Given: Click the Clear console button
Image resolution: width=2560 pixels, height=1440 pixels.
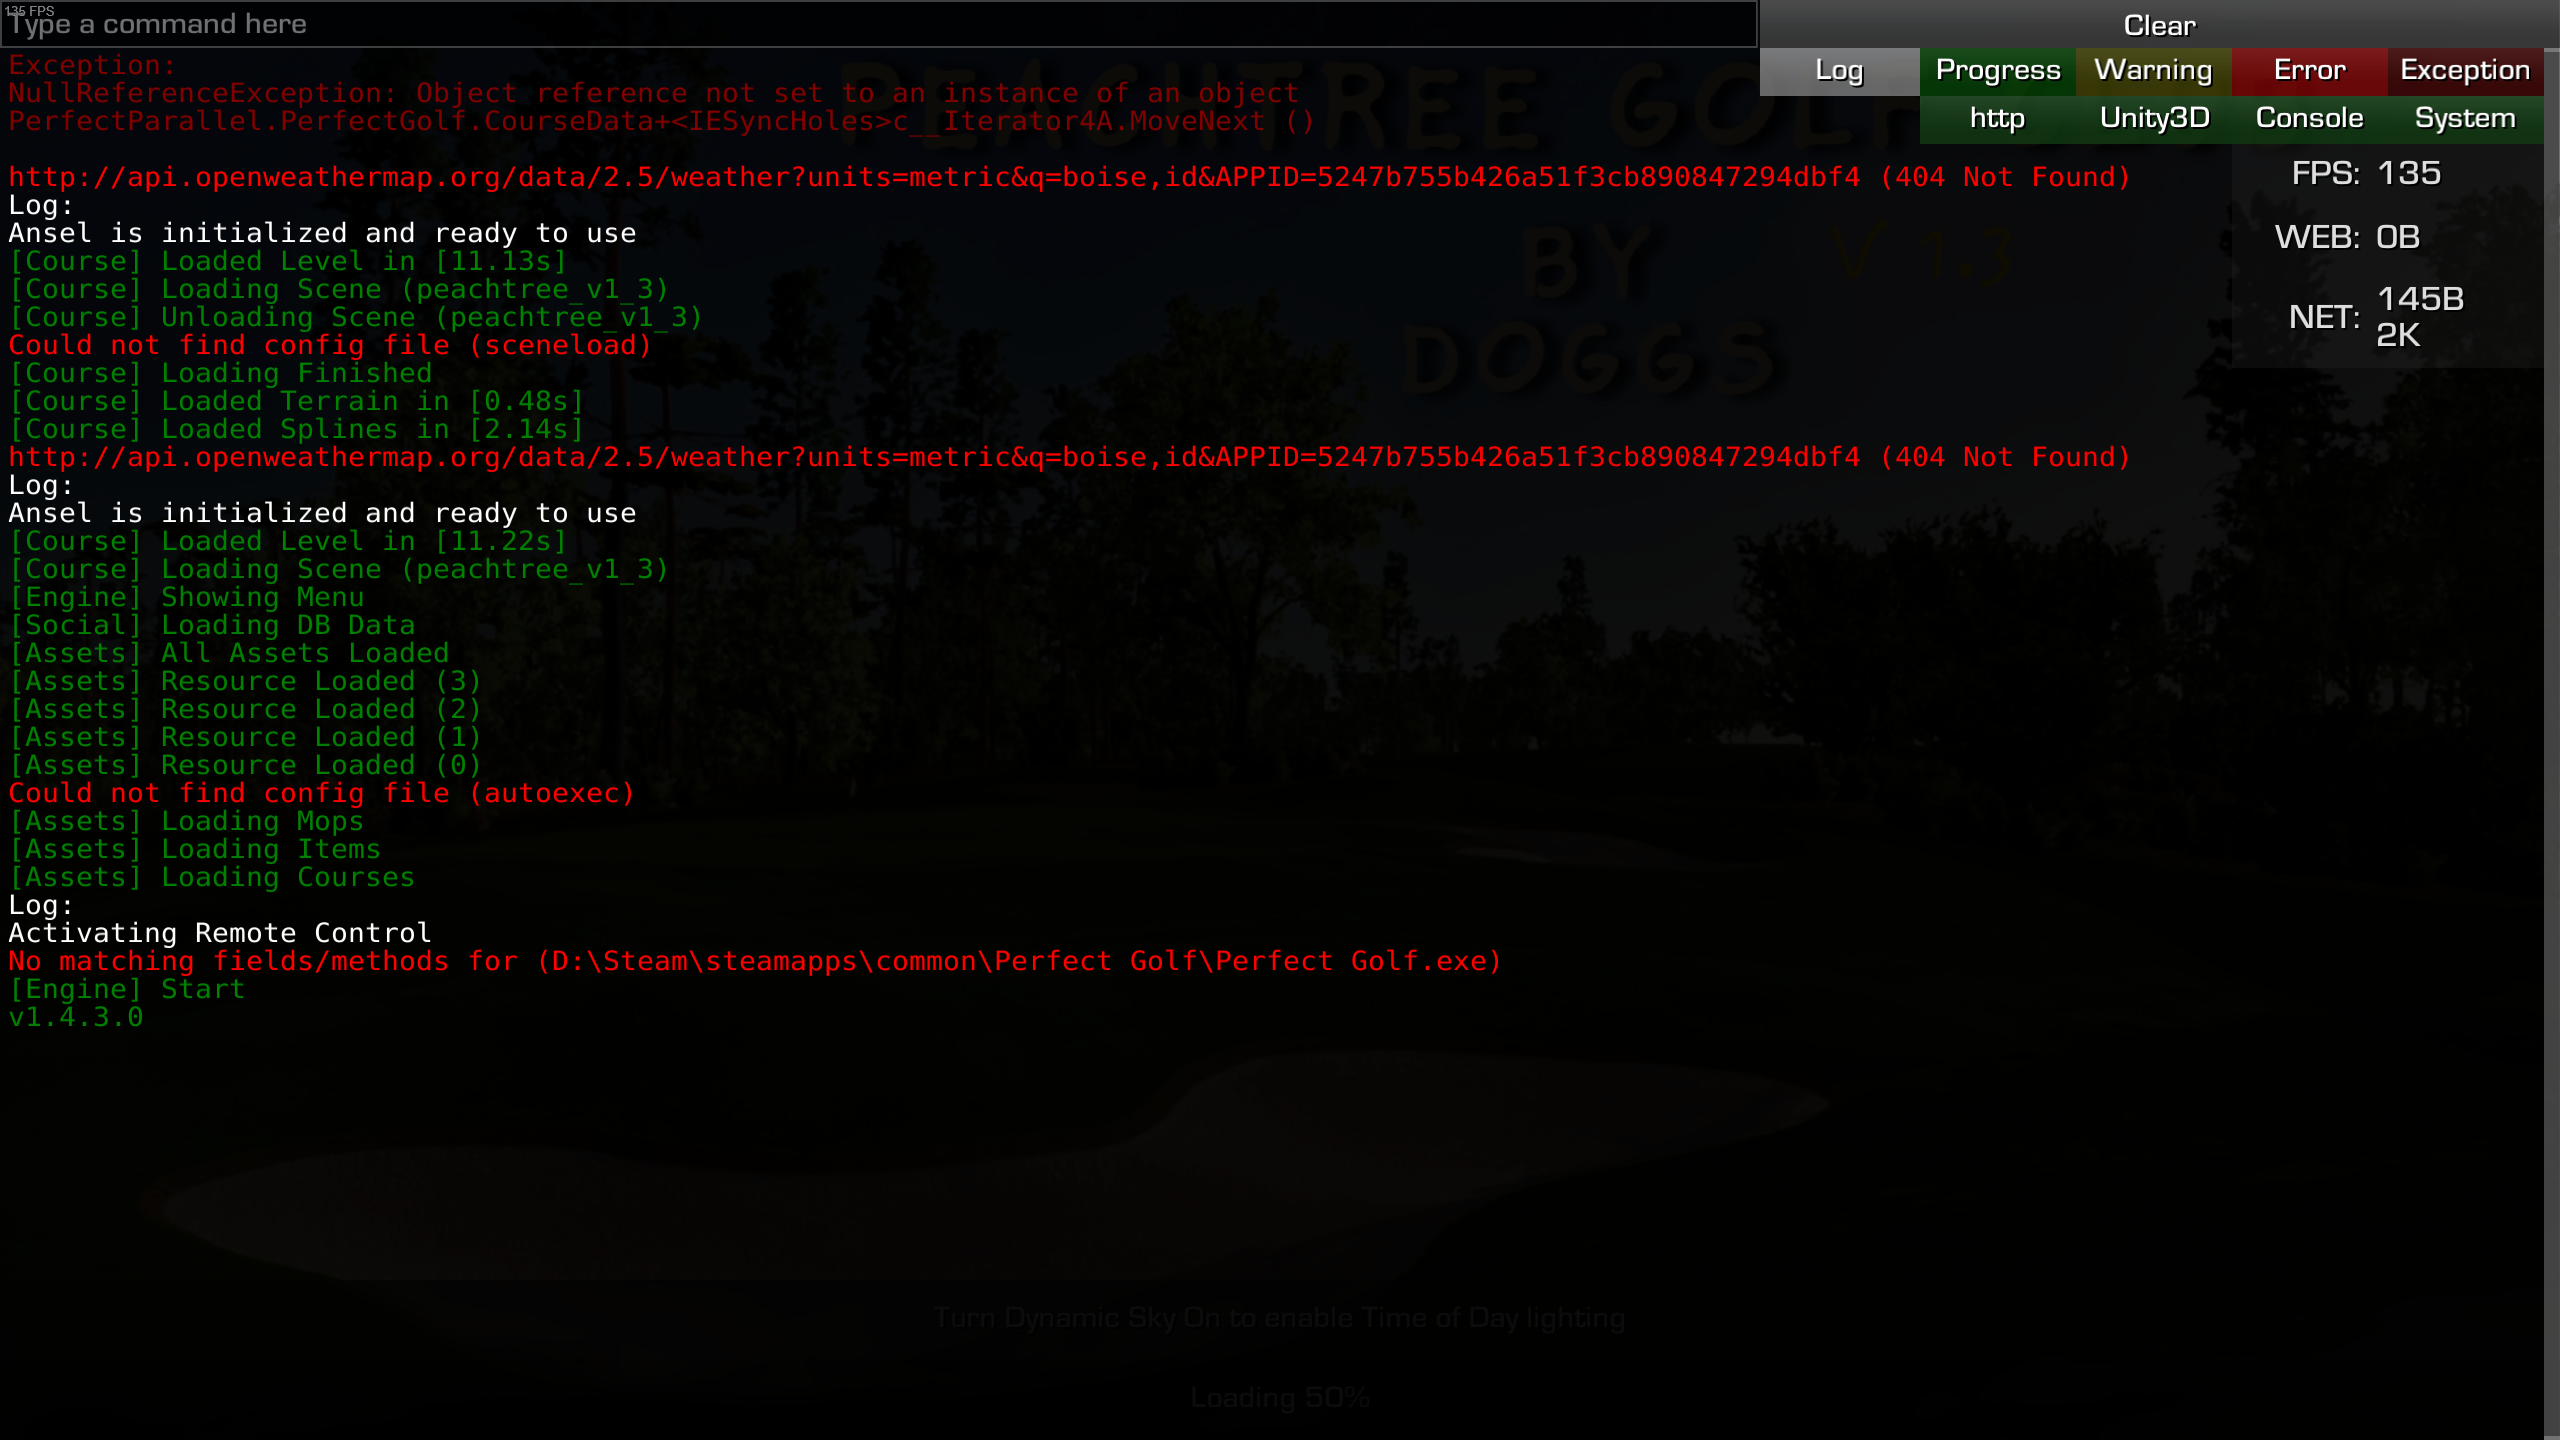Looking at the screenshot, I should 2158,25.
